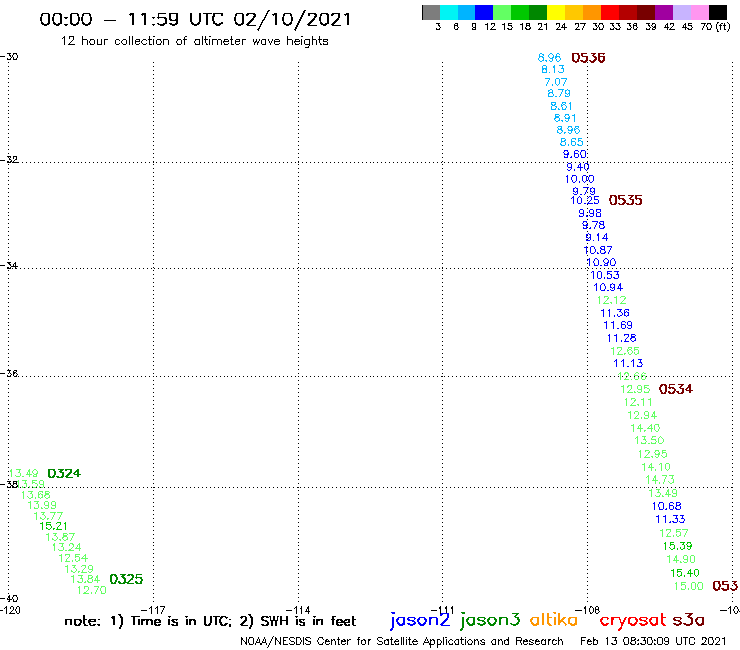
Task: Click the 9.40 wave height value
Action: 578,167
